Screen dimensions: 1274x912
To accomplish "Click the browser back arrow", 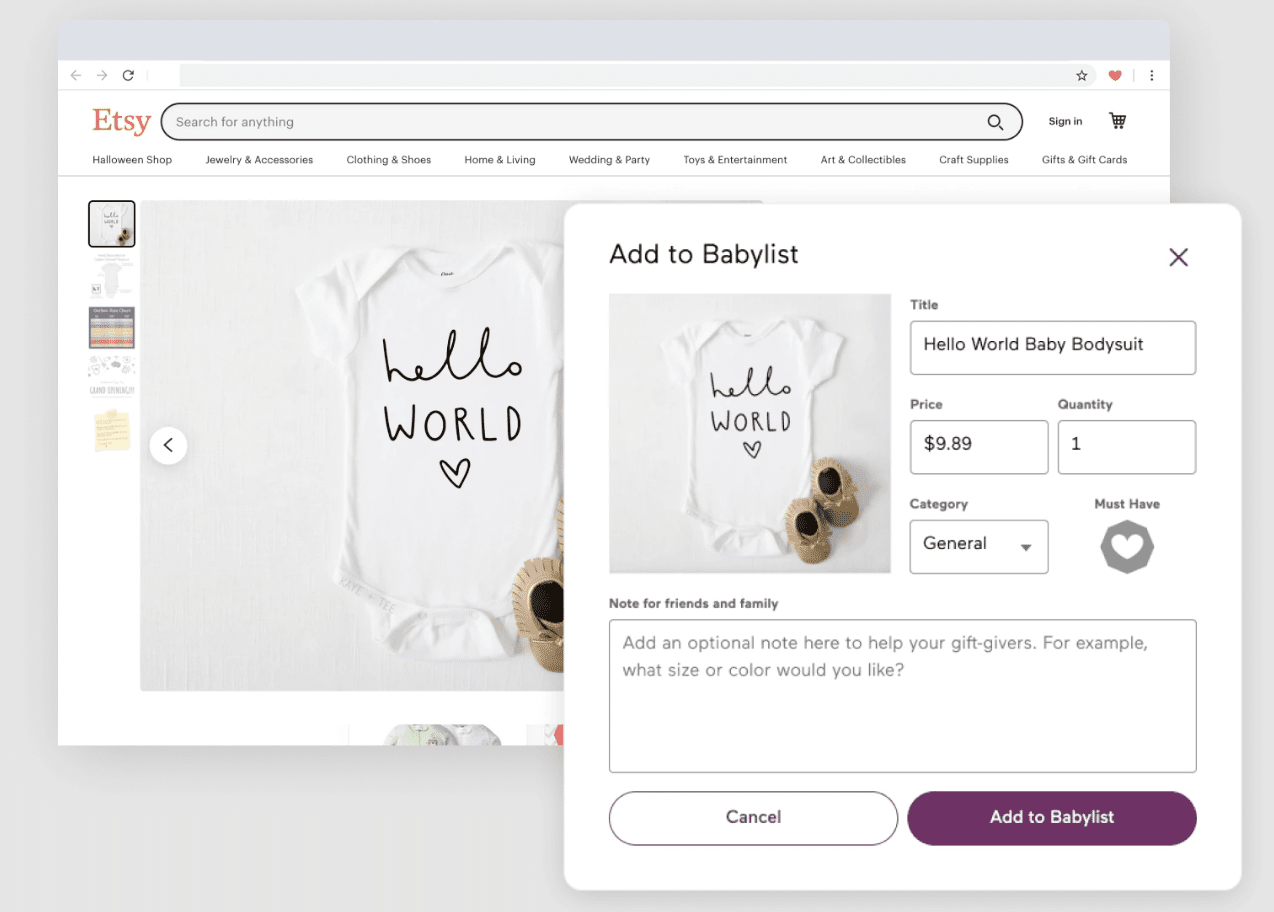I will point(76,75).
